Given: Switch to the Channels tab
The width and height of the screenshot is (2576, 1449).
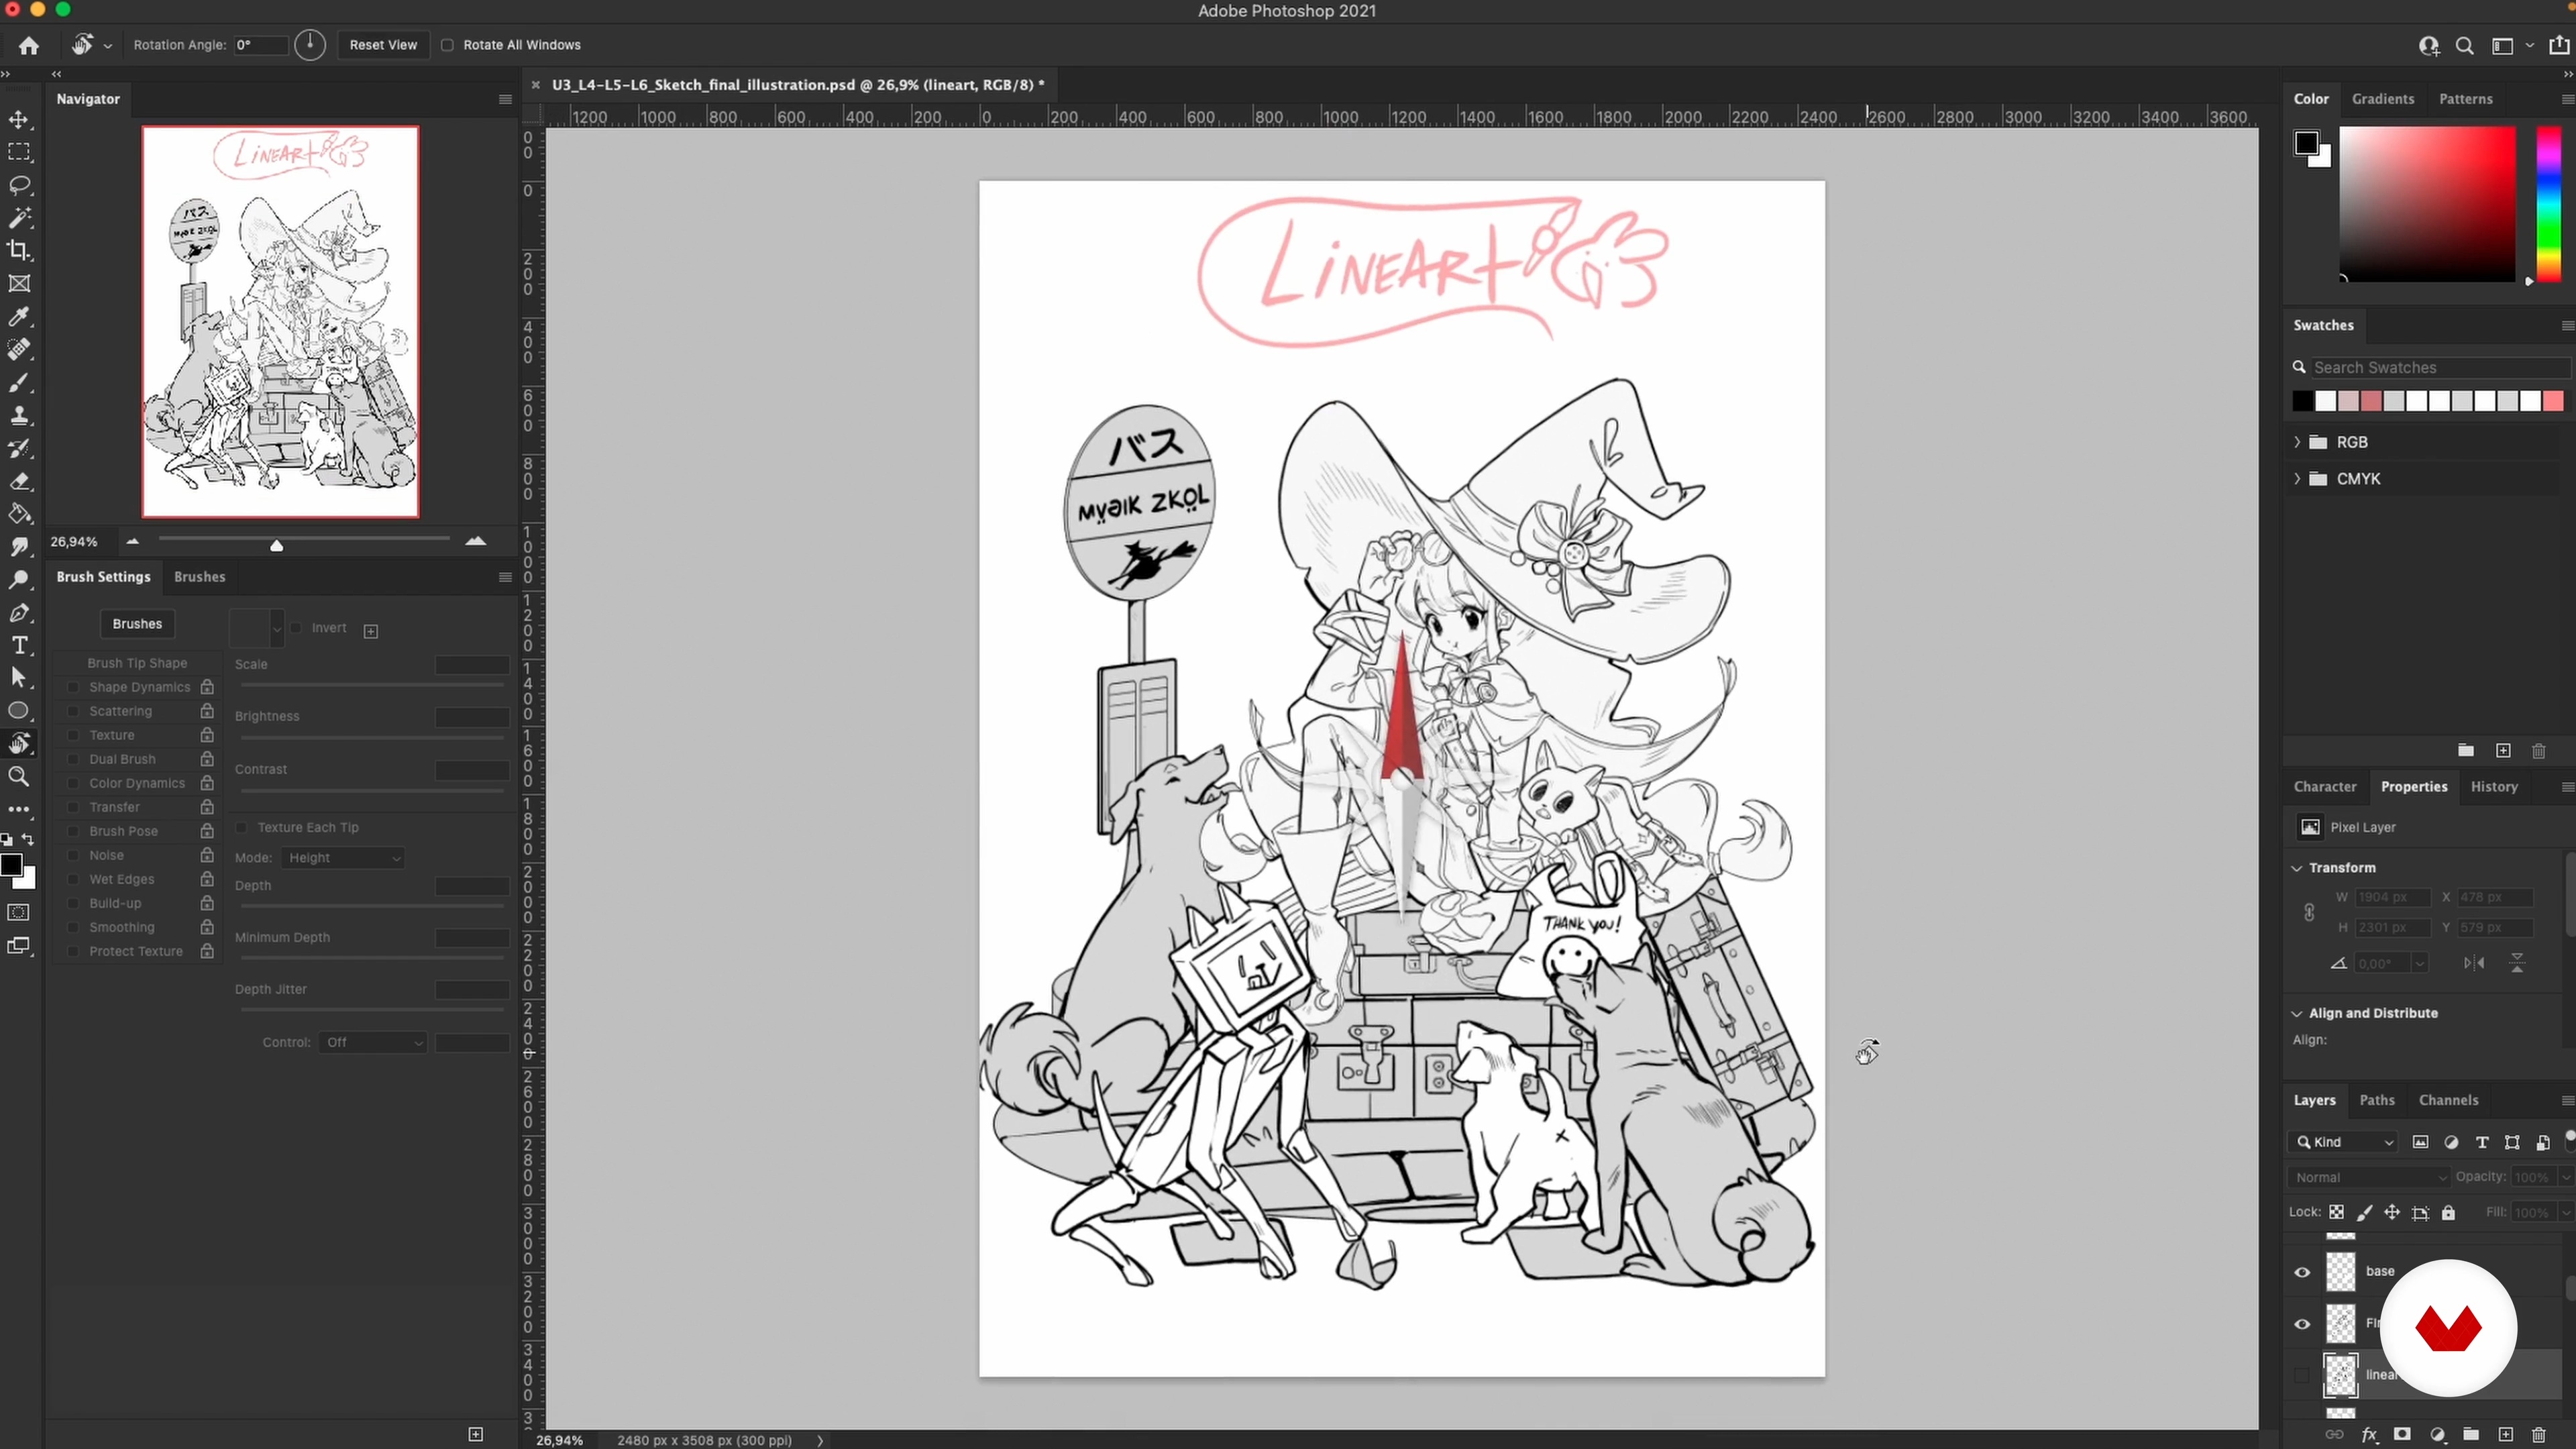Looking at the screenshot, I should [x=2447, y=1100].
